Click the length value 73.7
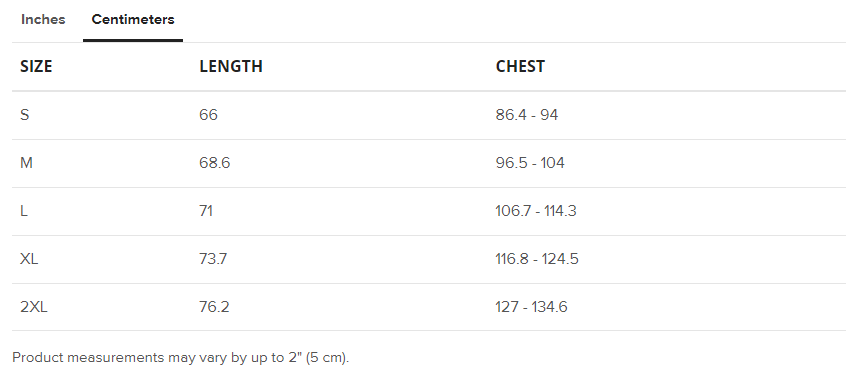 click(213, 259)
